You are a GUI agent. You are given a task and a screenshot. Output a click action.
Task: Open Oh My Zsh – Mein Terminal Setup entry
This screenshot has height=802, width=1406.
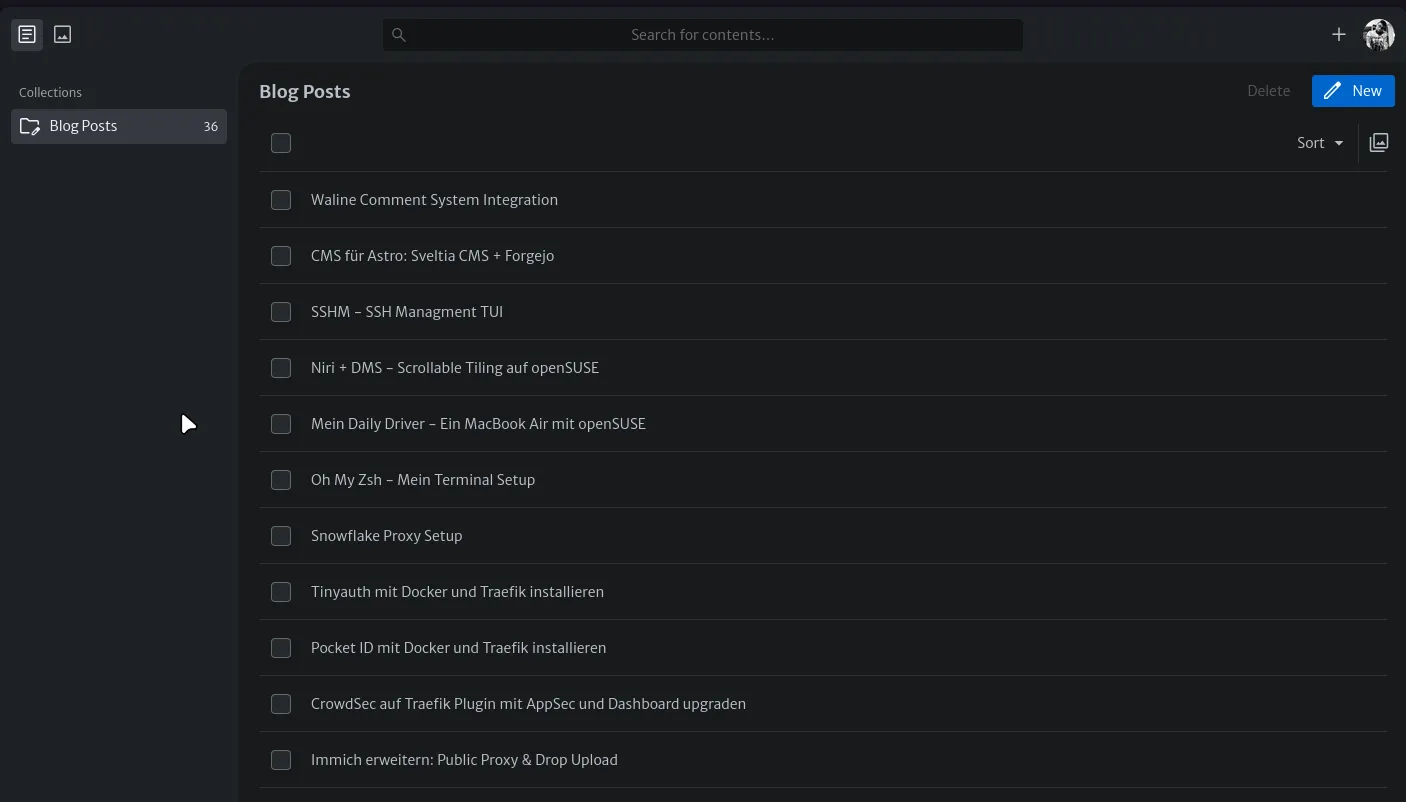423,480
